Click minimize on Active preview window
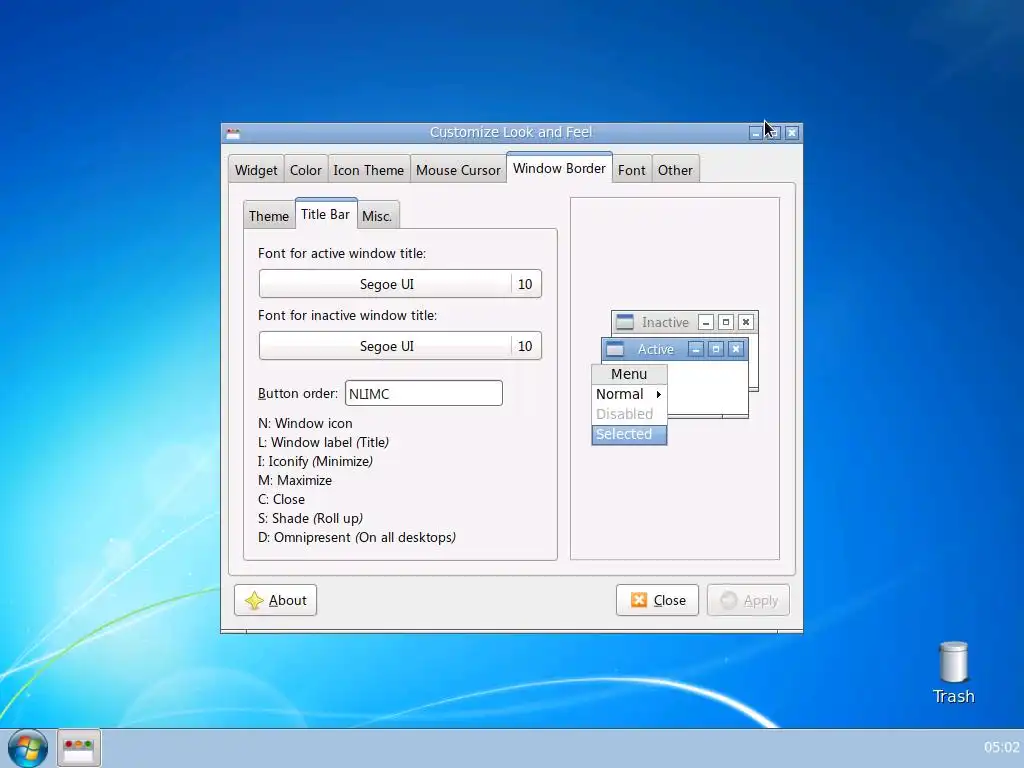The image size is (1024, 768). (696, 349)
